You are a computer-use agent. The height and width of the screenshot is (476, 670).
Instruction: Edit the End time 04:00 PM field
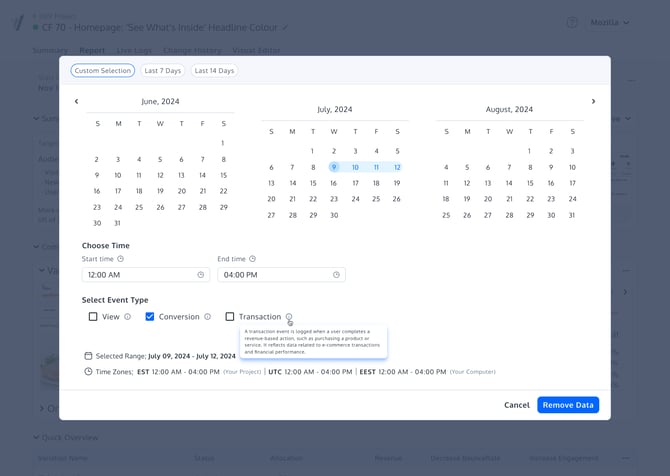[x=281, y=275]
